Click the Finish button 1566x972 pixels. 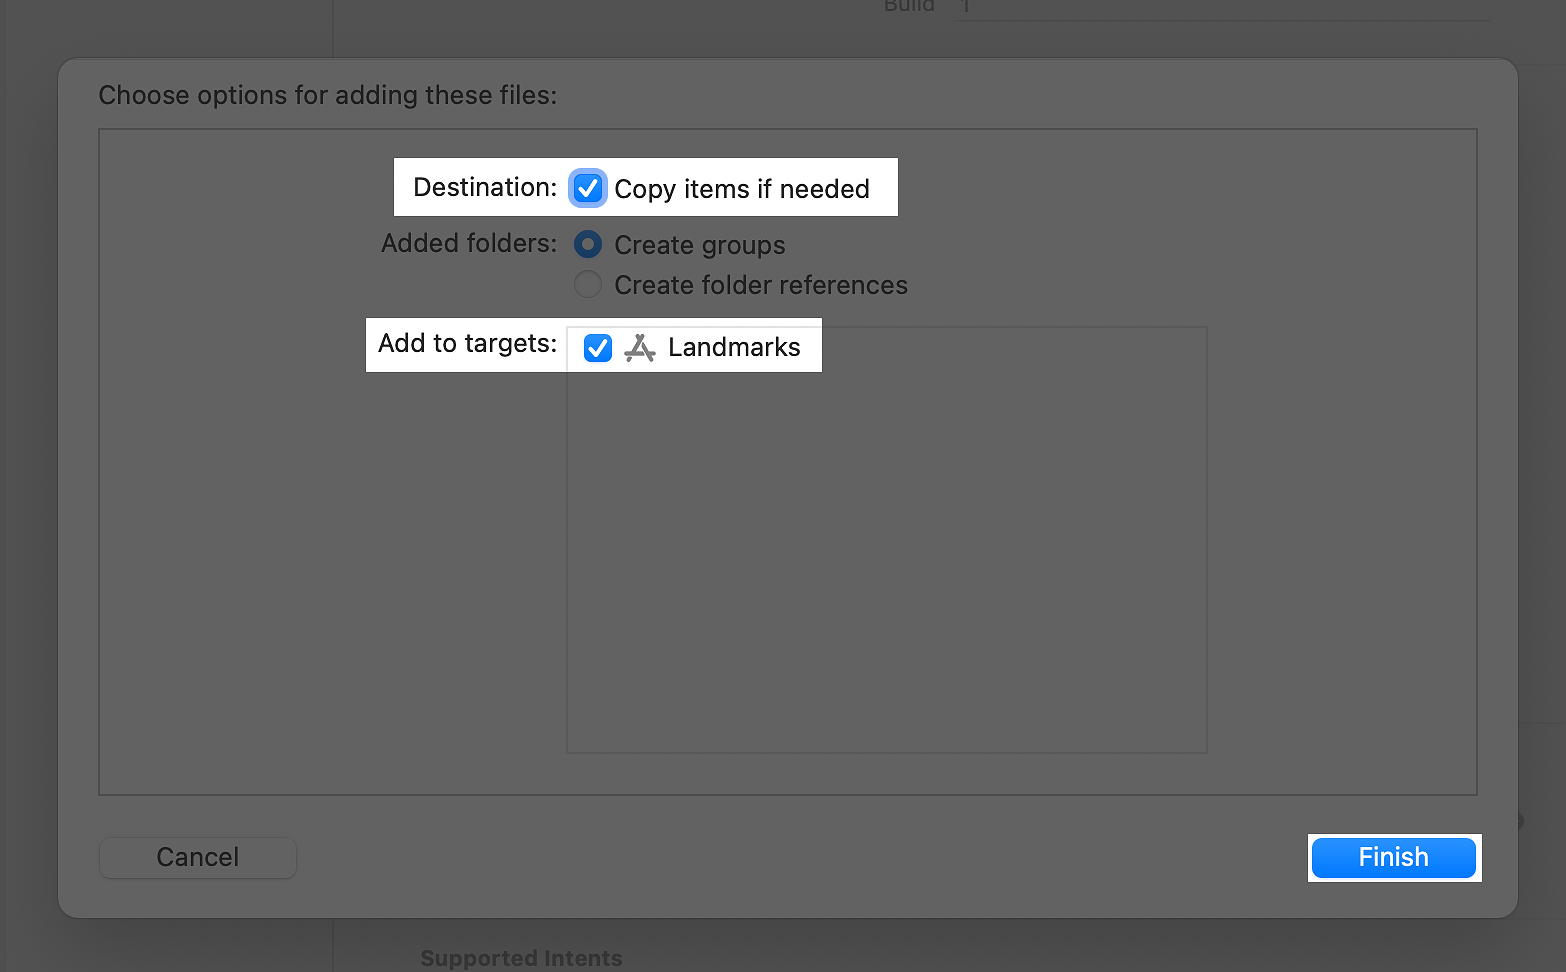[1394, 857]
